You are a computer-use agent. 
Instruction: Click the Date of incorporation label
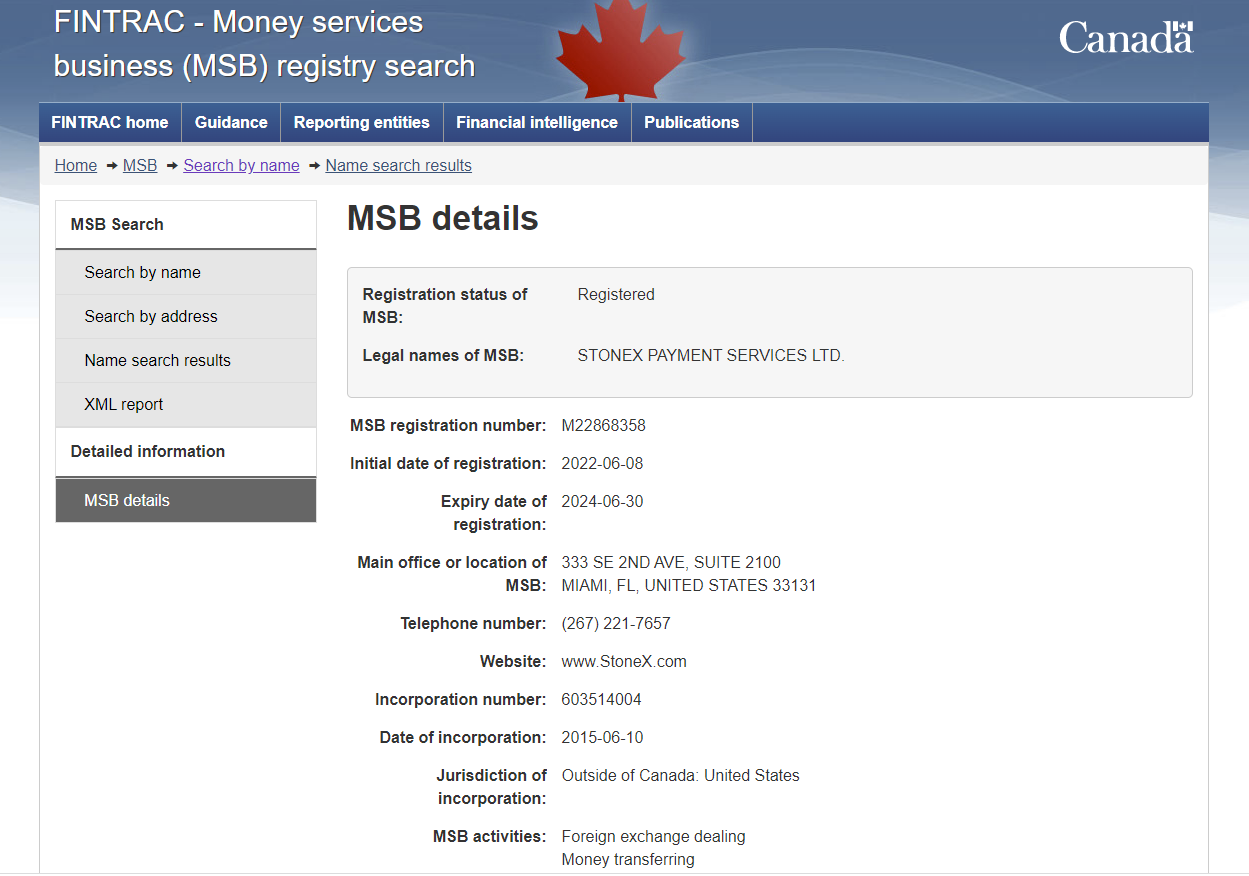click(x=463, y=737)
